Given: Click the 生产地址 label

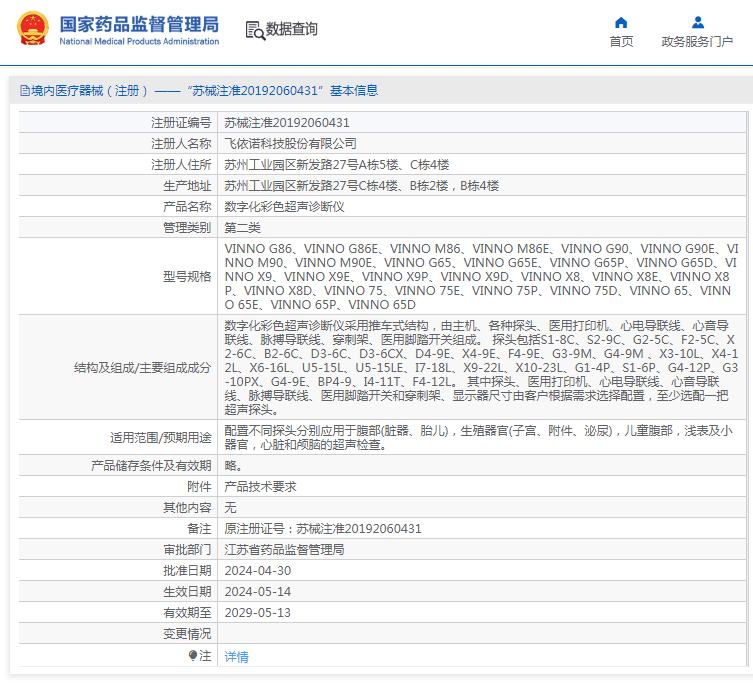Looking at the screenshot, I should [187, 186].
